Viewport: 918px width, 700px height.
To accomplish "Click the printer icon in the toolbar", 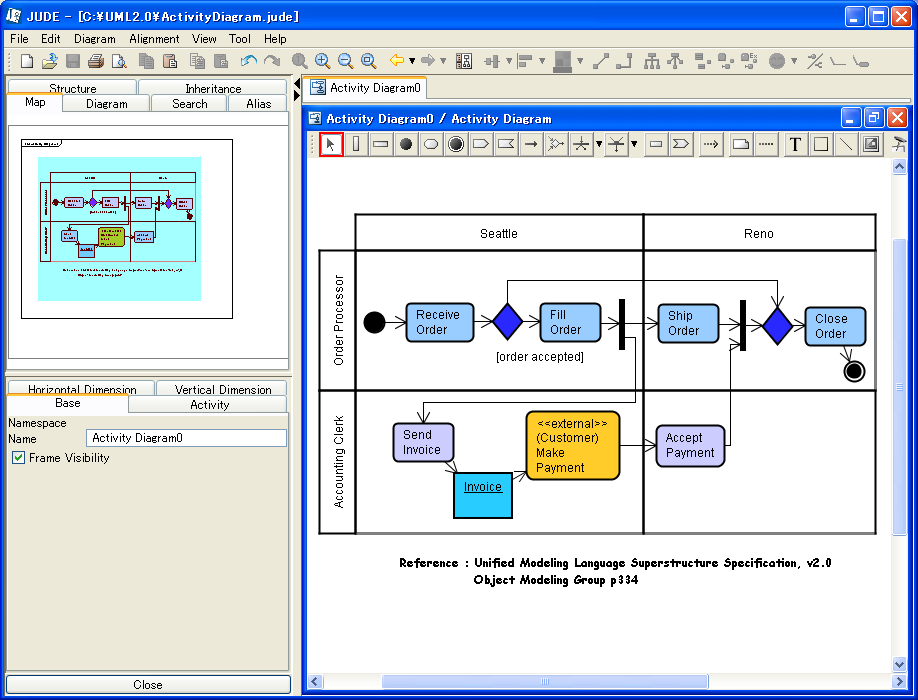I will [x=96, y=61].
